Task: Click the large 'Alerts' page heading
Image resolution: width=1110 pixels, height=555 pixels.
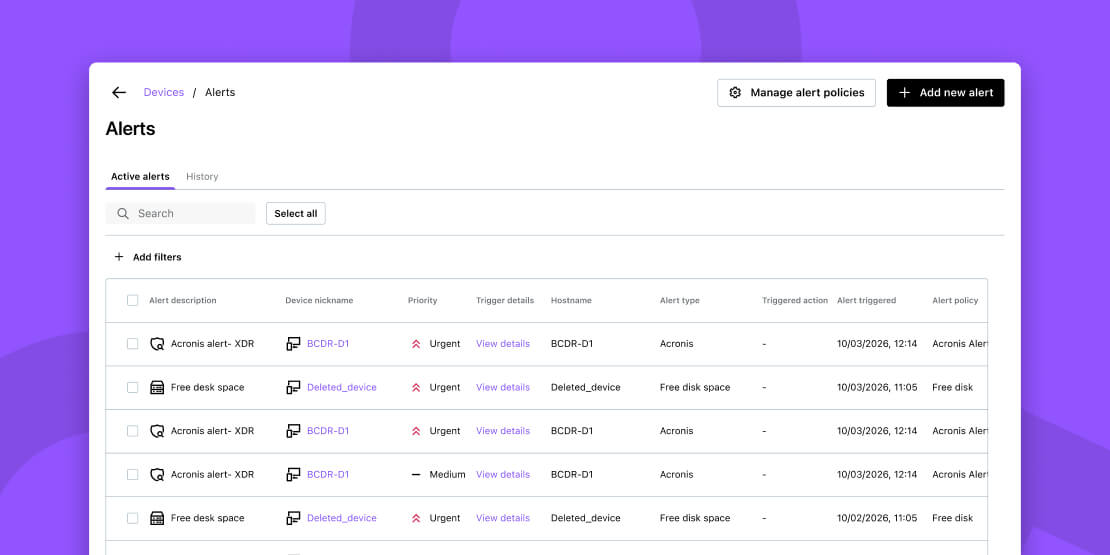Action: click(x=130, y=129)
